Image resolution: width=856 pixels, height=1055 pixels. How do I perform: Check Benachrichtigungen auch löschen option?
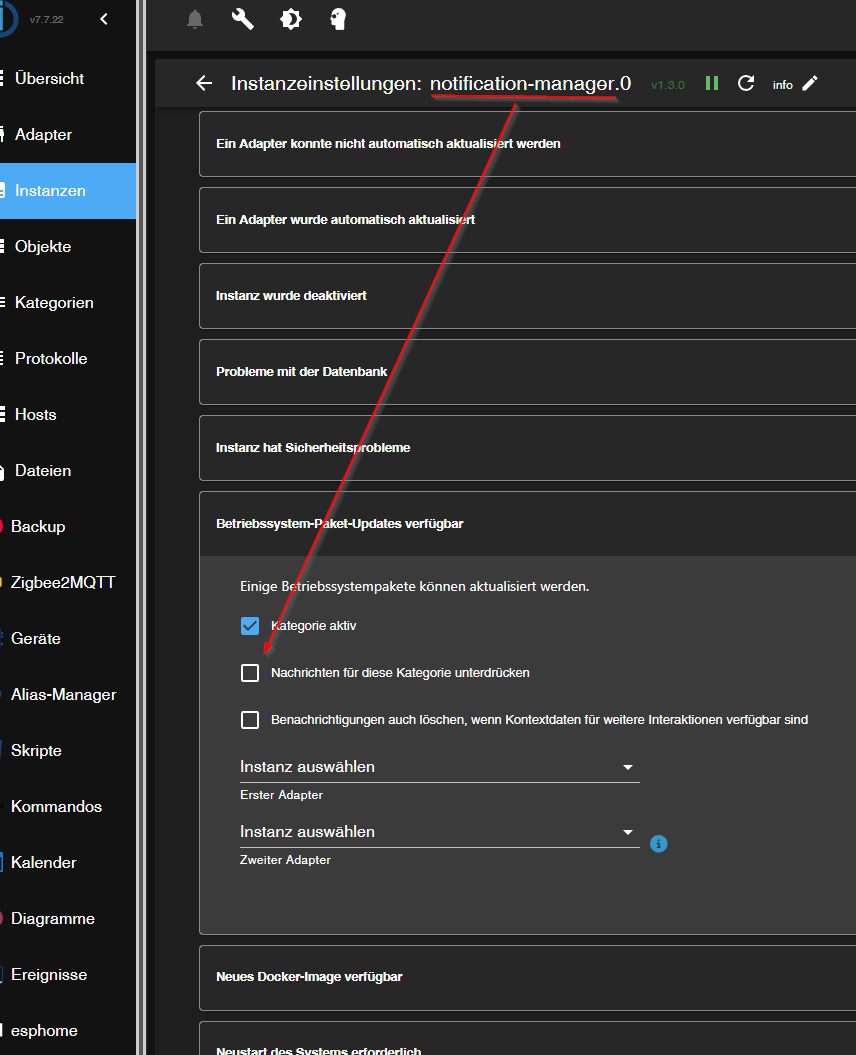pos(250,720)
